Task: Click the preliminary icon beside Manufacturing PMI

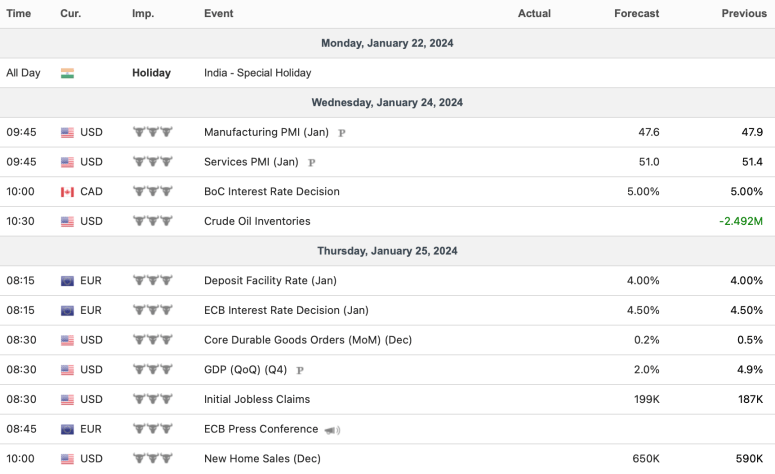Action: 342,132
